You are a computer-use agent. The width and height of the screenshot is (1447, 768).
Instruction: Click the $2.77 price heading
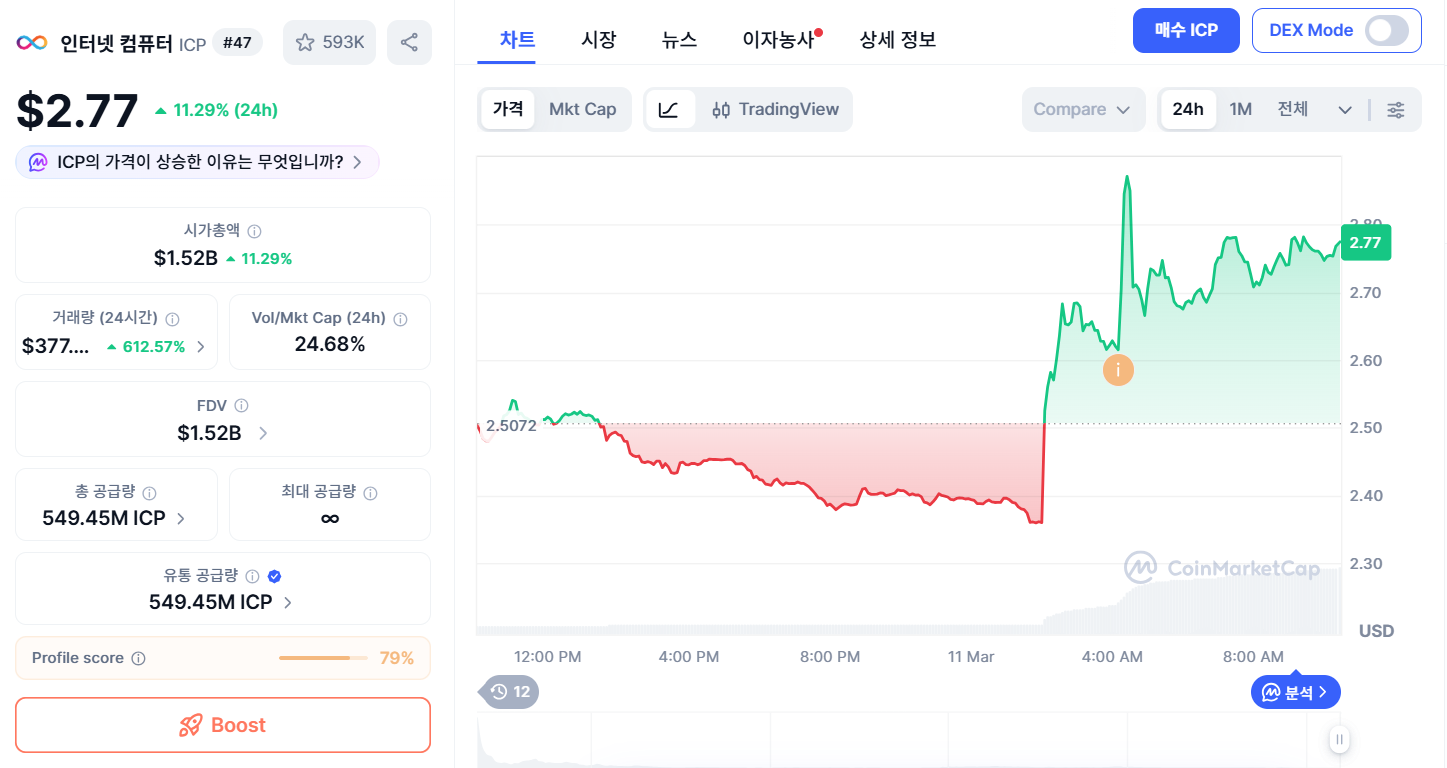pyautogui.click(x=77, y=110)
